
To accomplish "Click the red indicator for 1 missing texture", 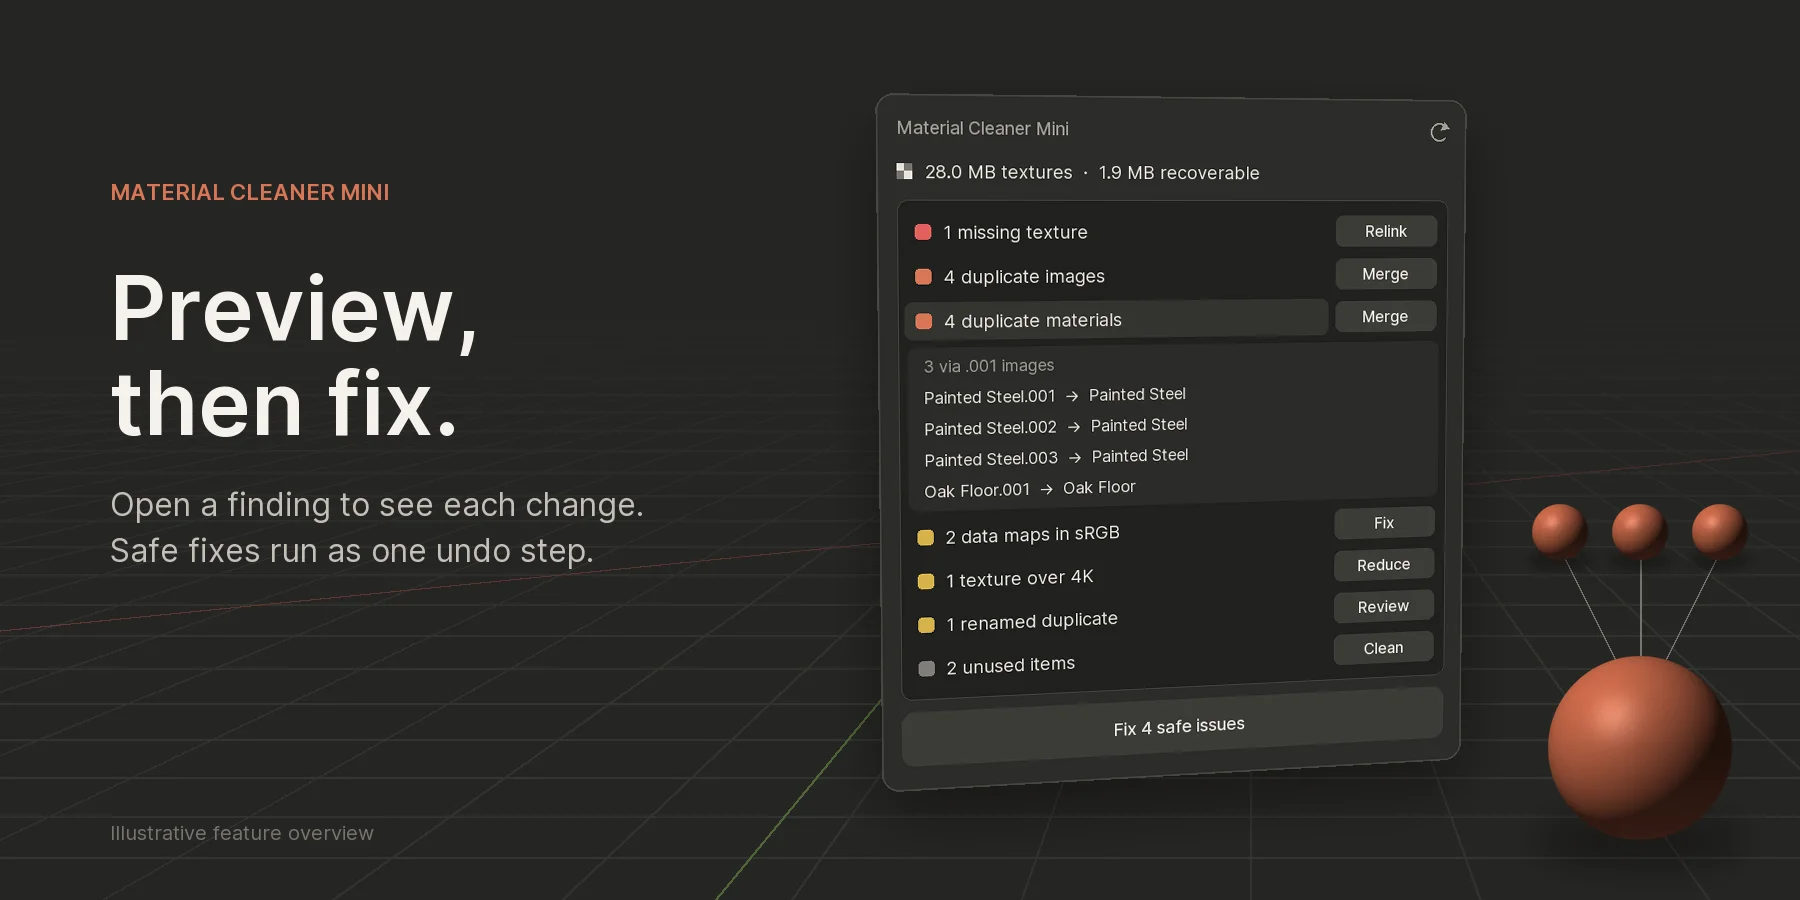I will (x=923, y=232).
